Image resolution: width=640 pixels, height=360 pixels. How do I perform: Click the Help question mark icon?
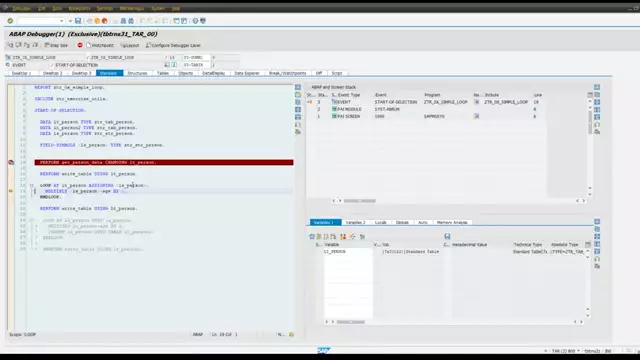pyautogui.click(x=195, y=21)
